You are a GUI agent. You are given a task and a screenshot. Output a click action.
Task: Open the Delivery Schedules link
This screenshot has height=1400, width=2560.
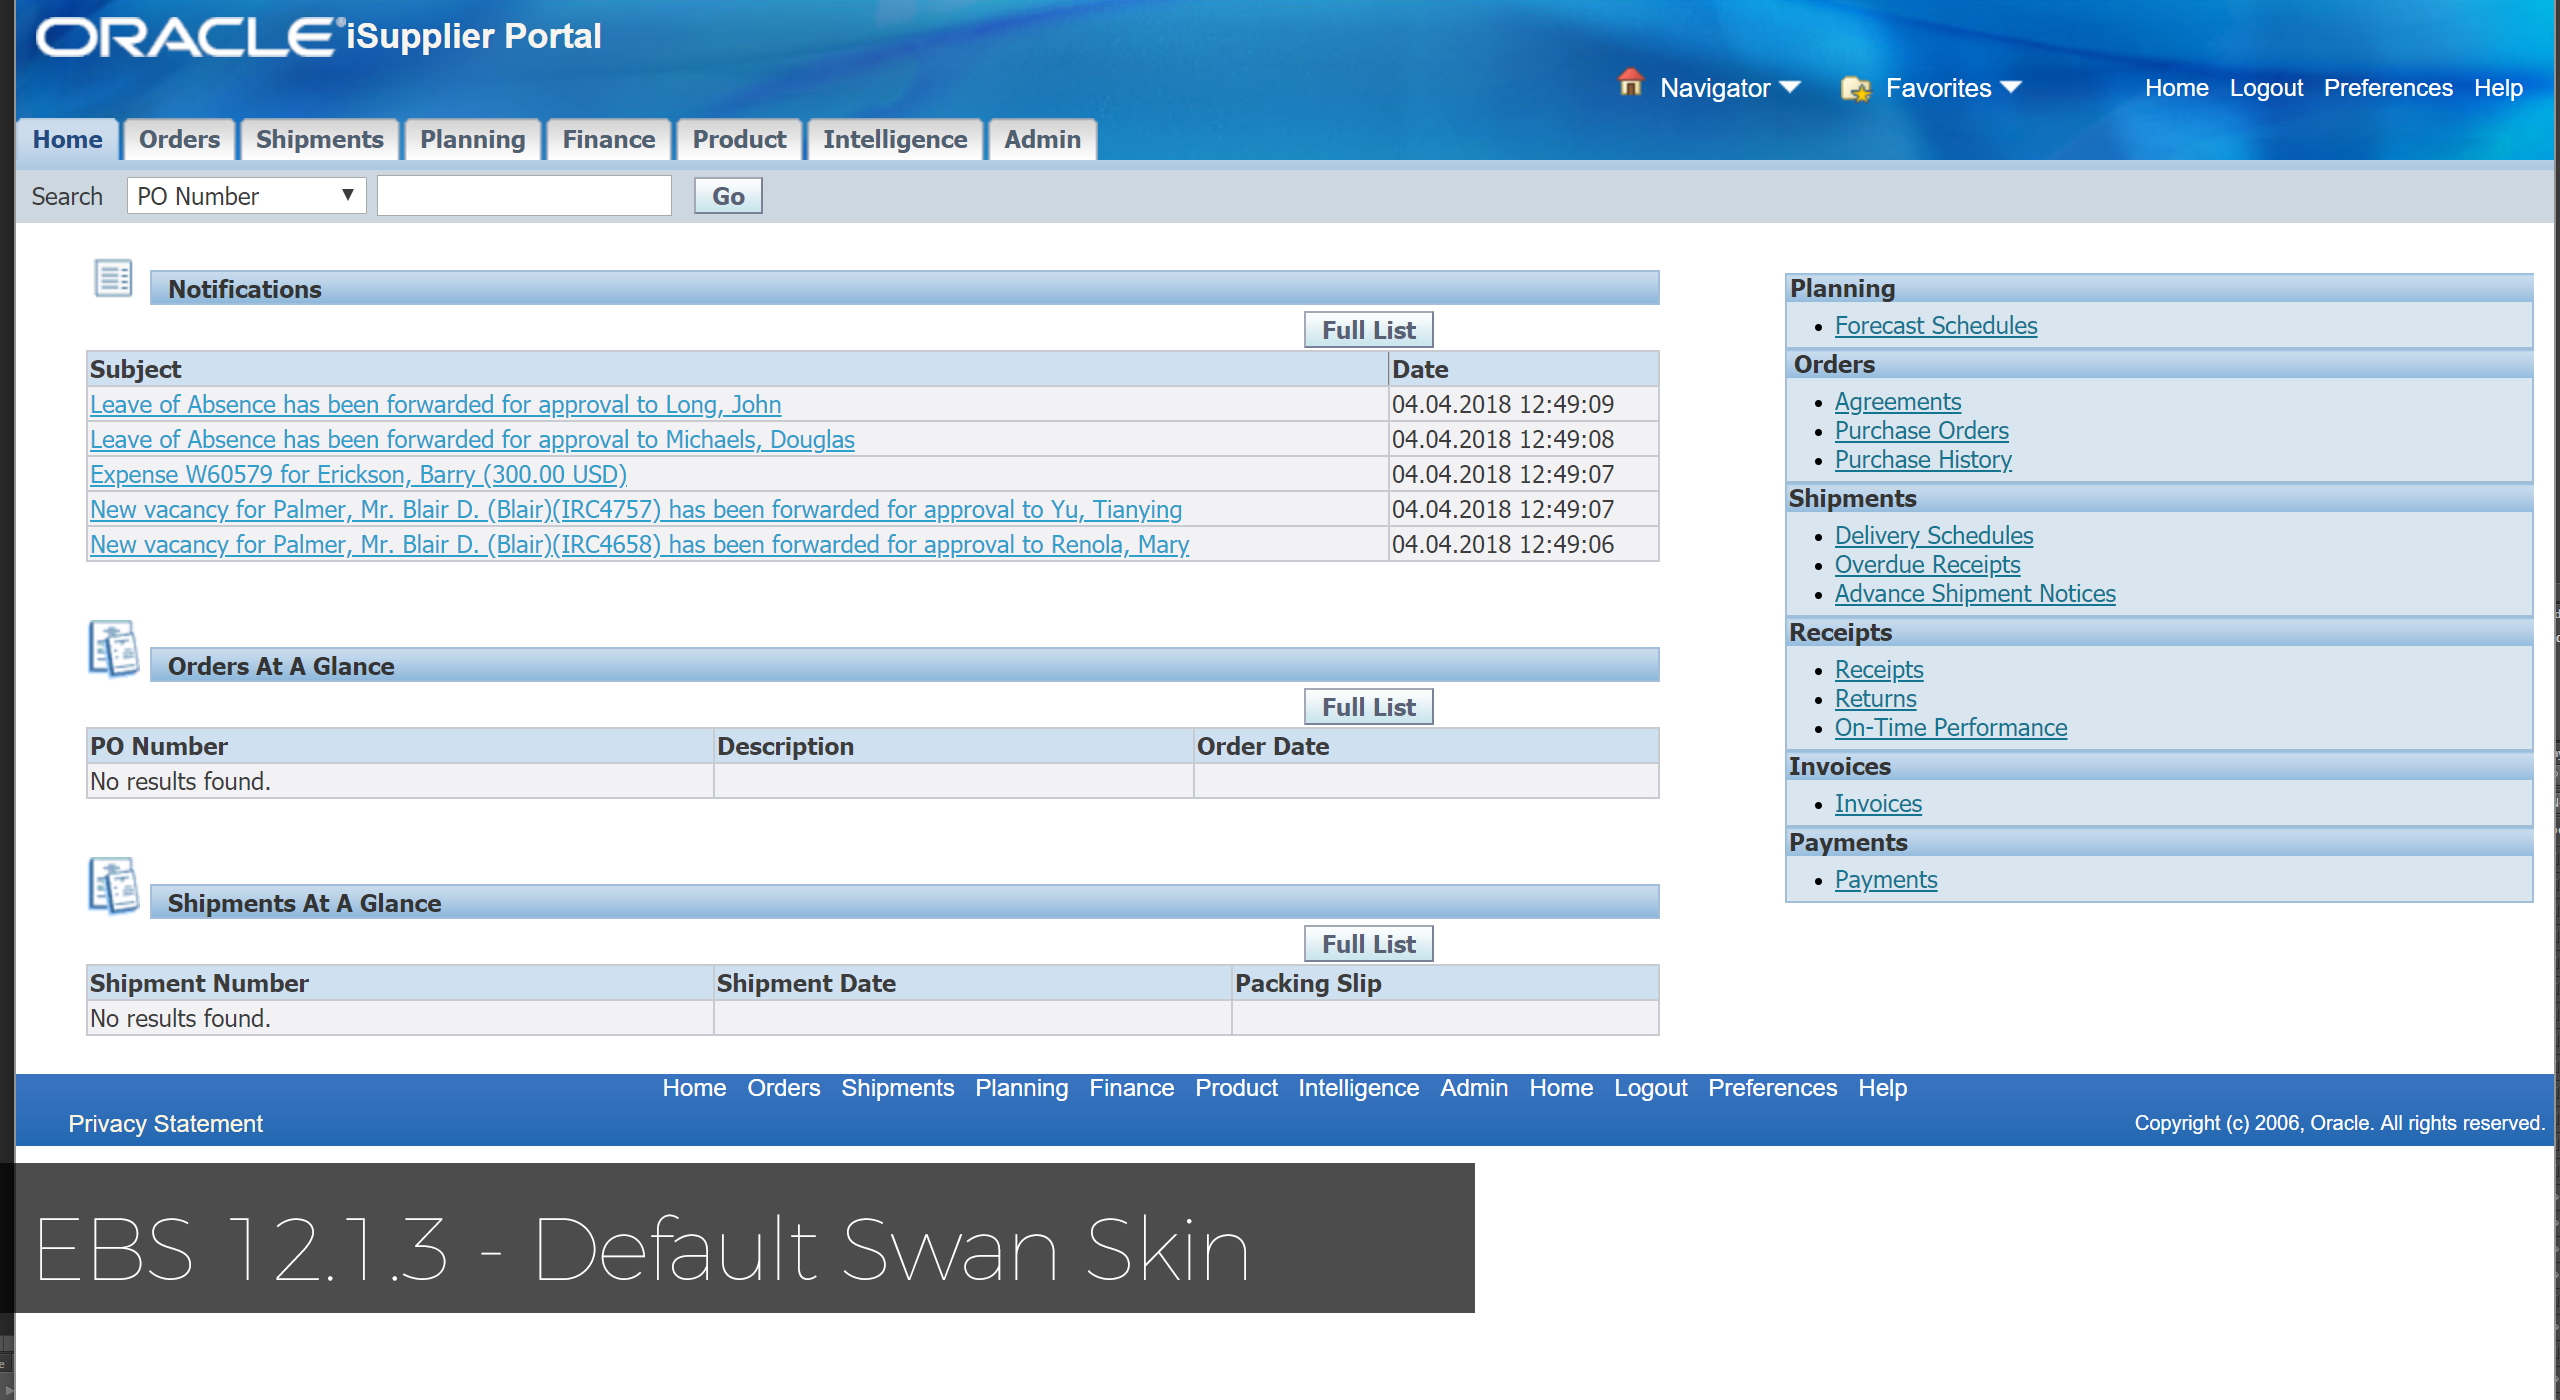click(x=1933, y=536)
